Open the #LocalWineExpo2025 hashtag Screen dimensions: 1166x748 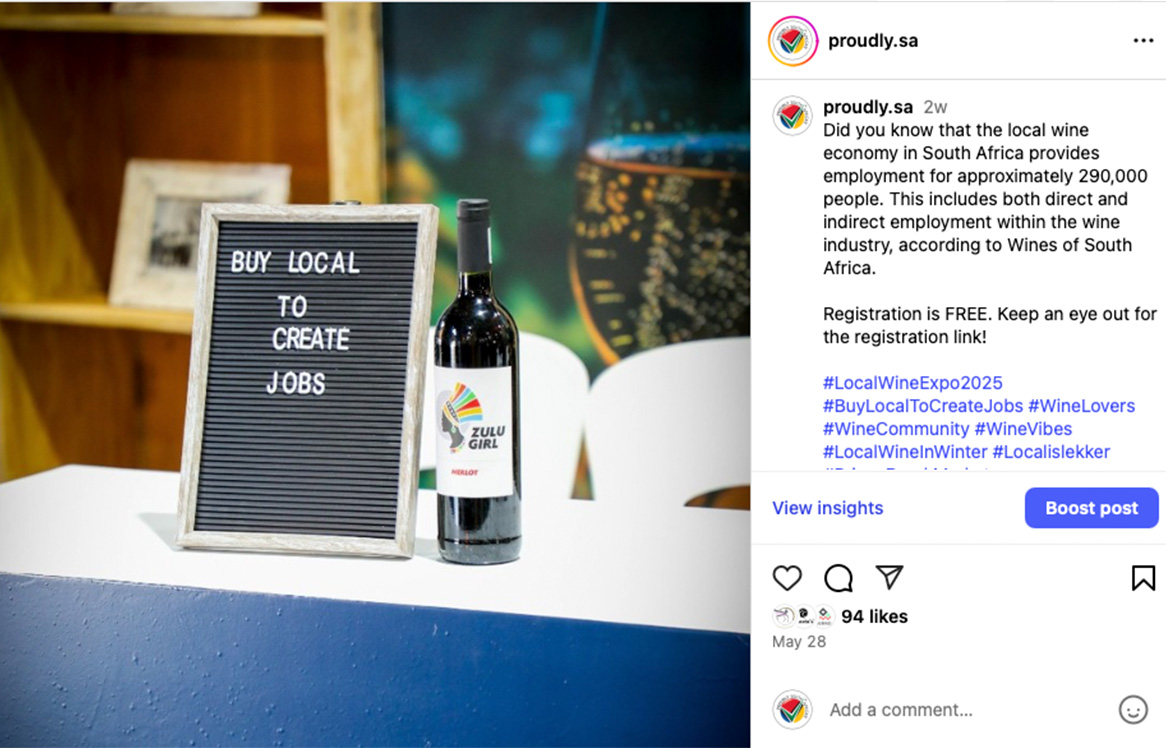(x=912, y=383)
